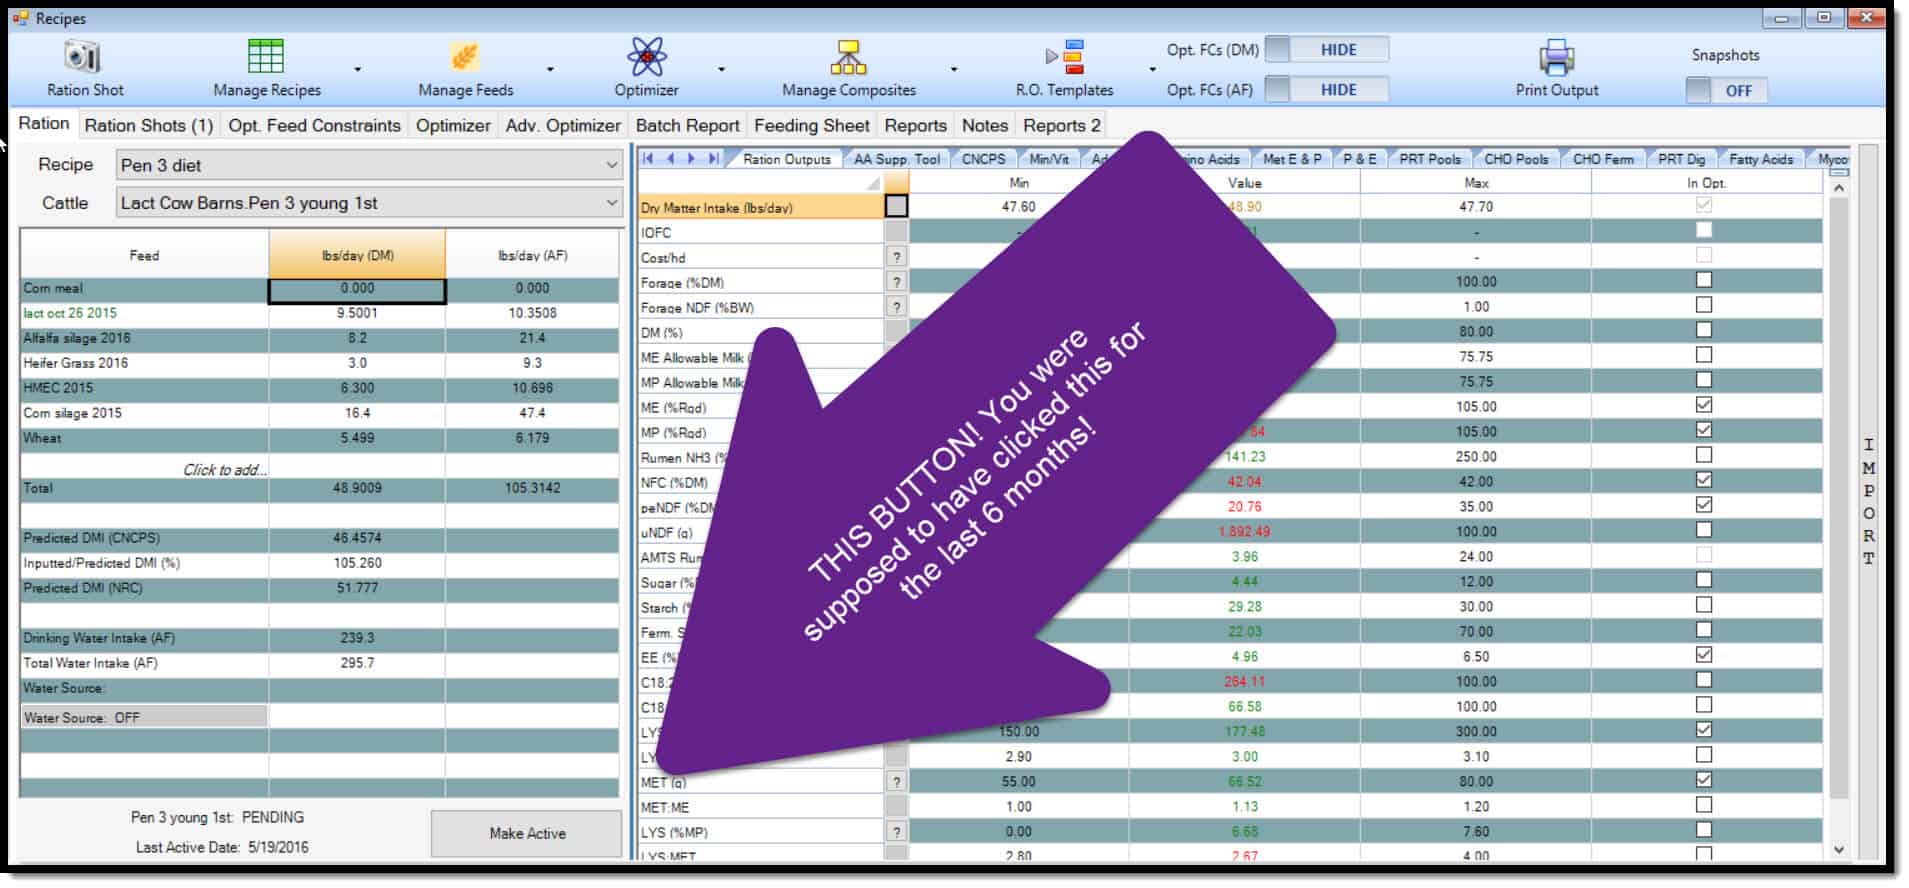1909x888 pixels.
Task: Click the help question mark for Cost/hd
Action: 896,257
